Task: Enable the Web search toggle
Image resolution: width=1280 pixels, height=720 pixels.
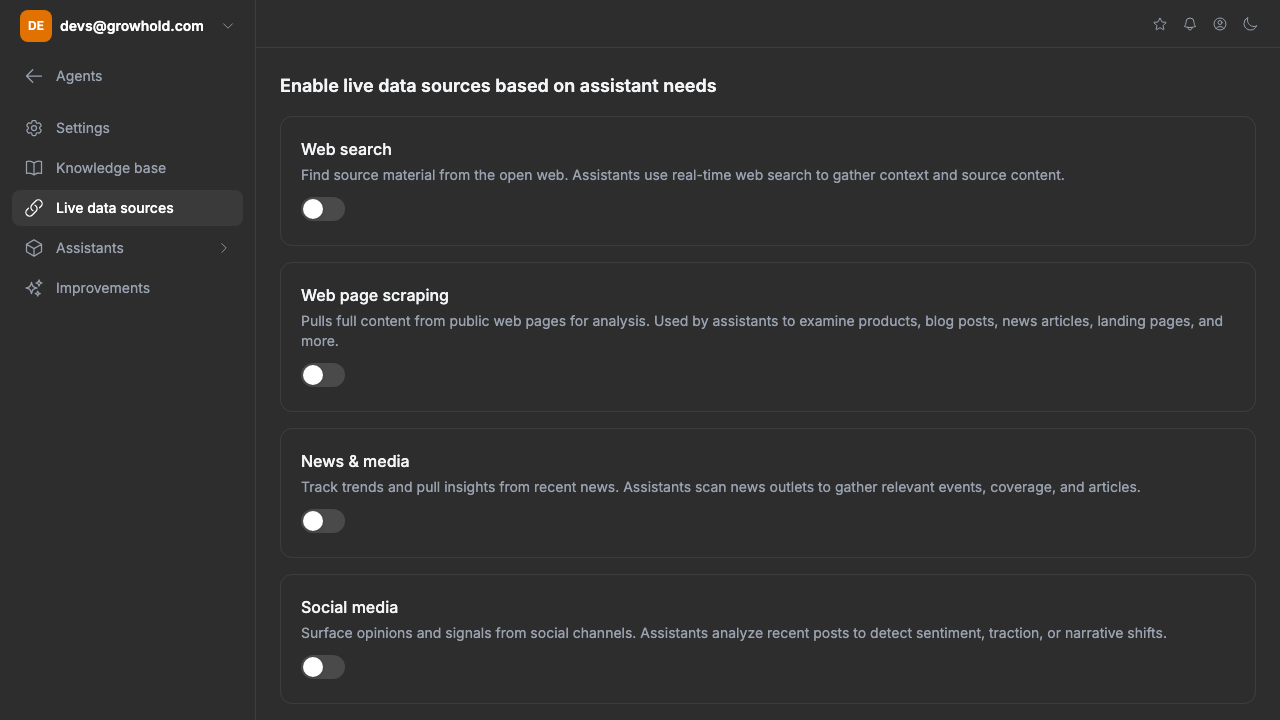Action: [323, 209]
